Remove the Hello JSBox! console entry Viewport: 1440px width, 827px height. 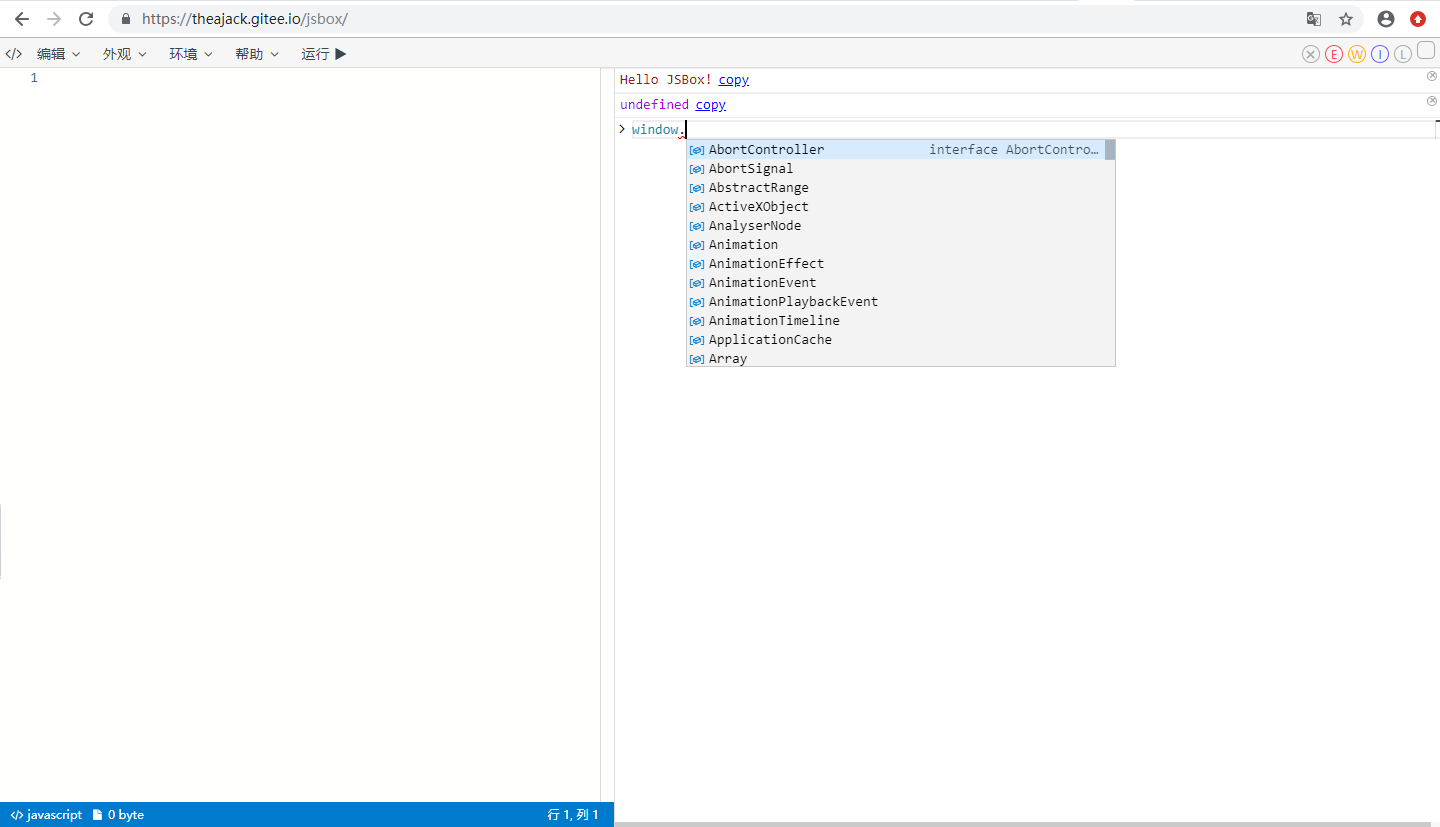pos(1432,76)
